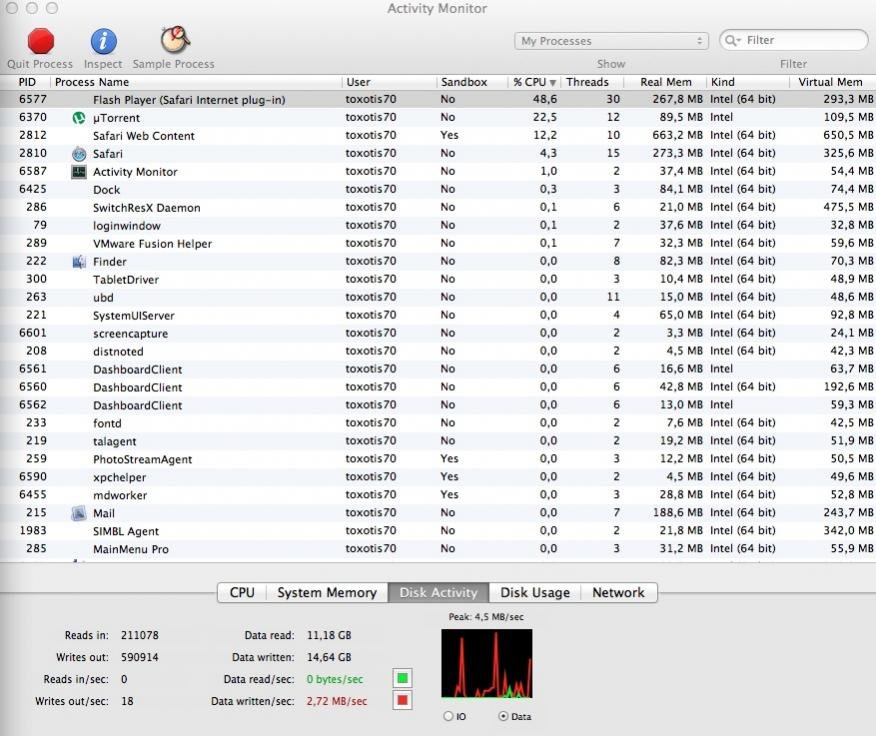Open the My Processes dropdown
This screenshot has height=736, width=876.
[611, 41]
